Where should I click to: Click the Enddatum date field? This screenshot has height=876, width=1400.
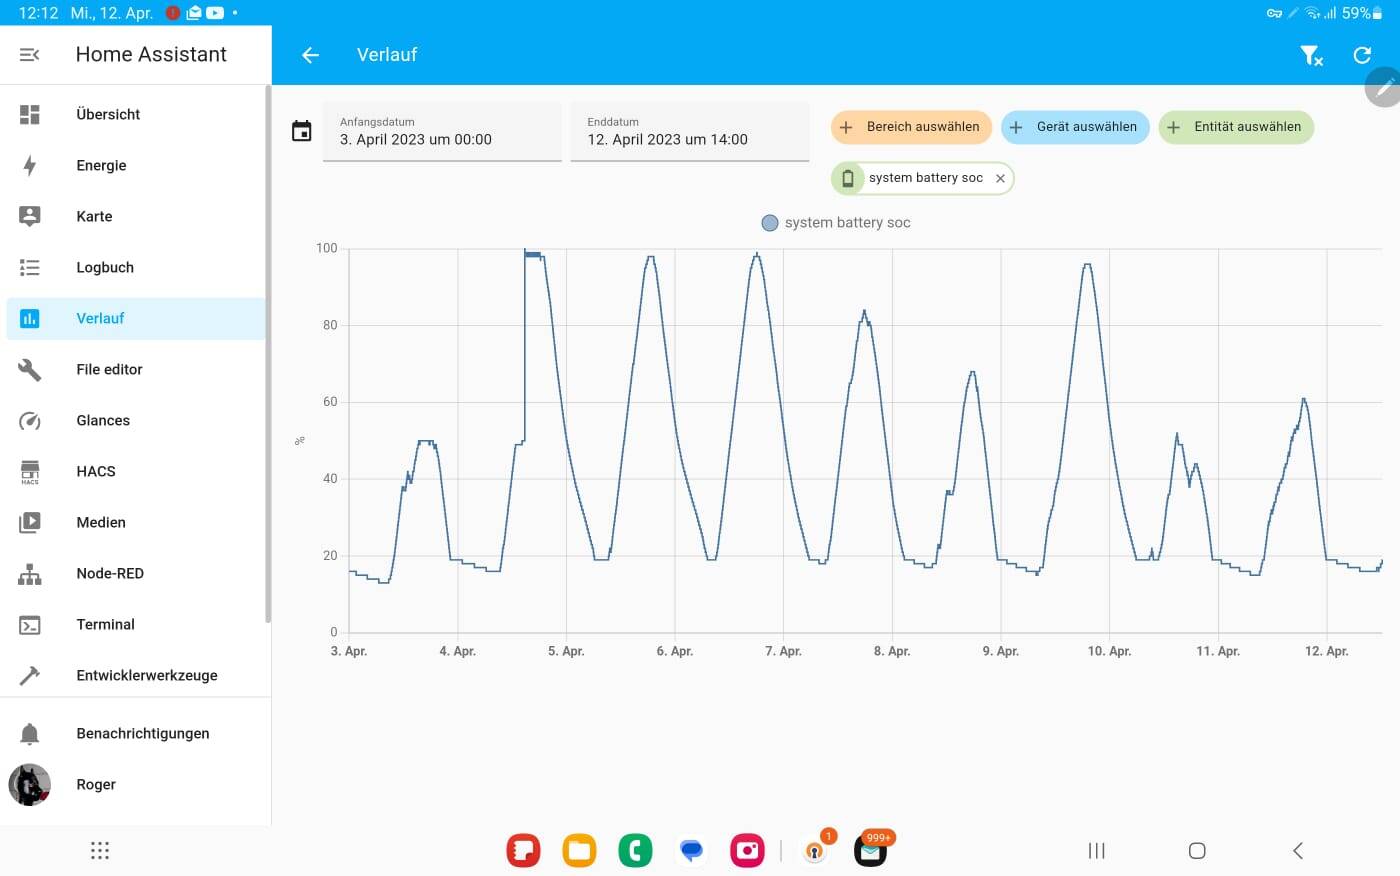[690, 131]
